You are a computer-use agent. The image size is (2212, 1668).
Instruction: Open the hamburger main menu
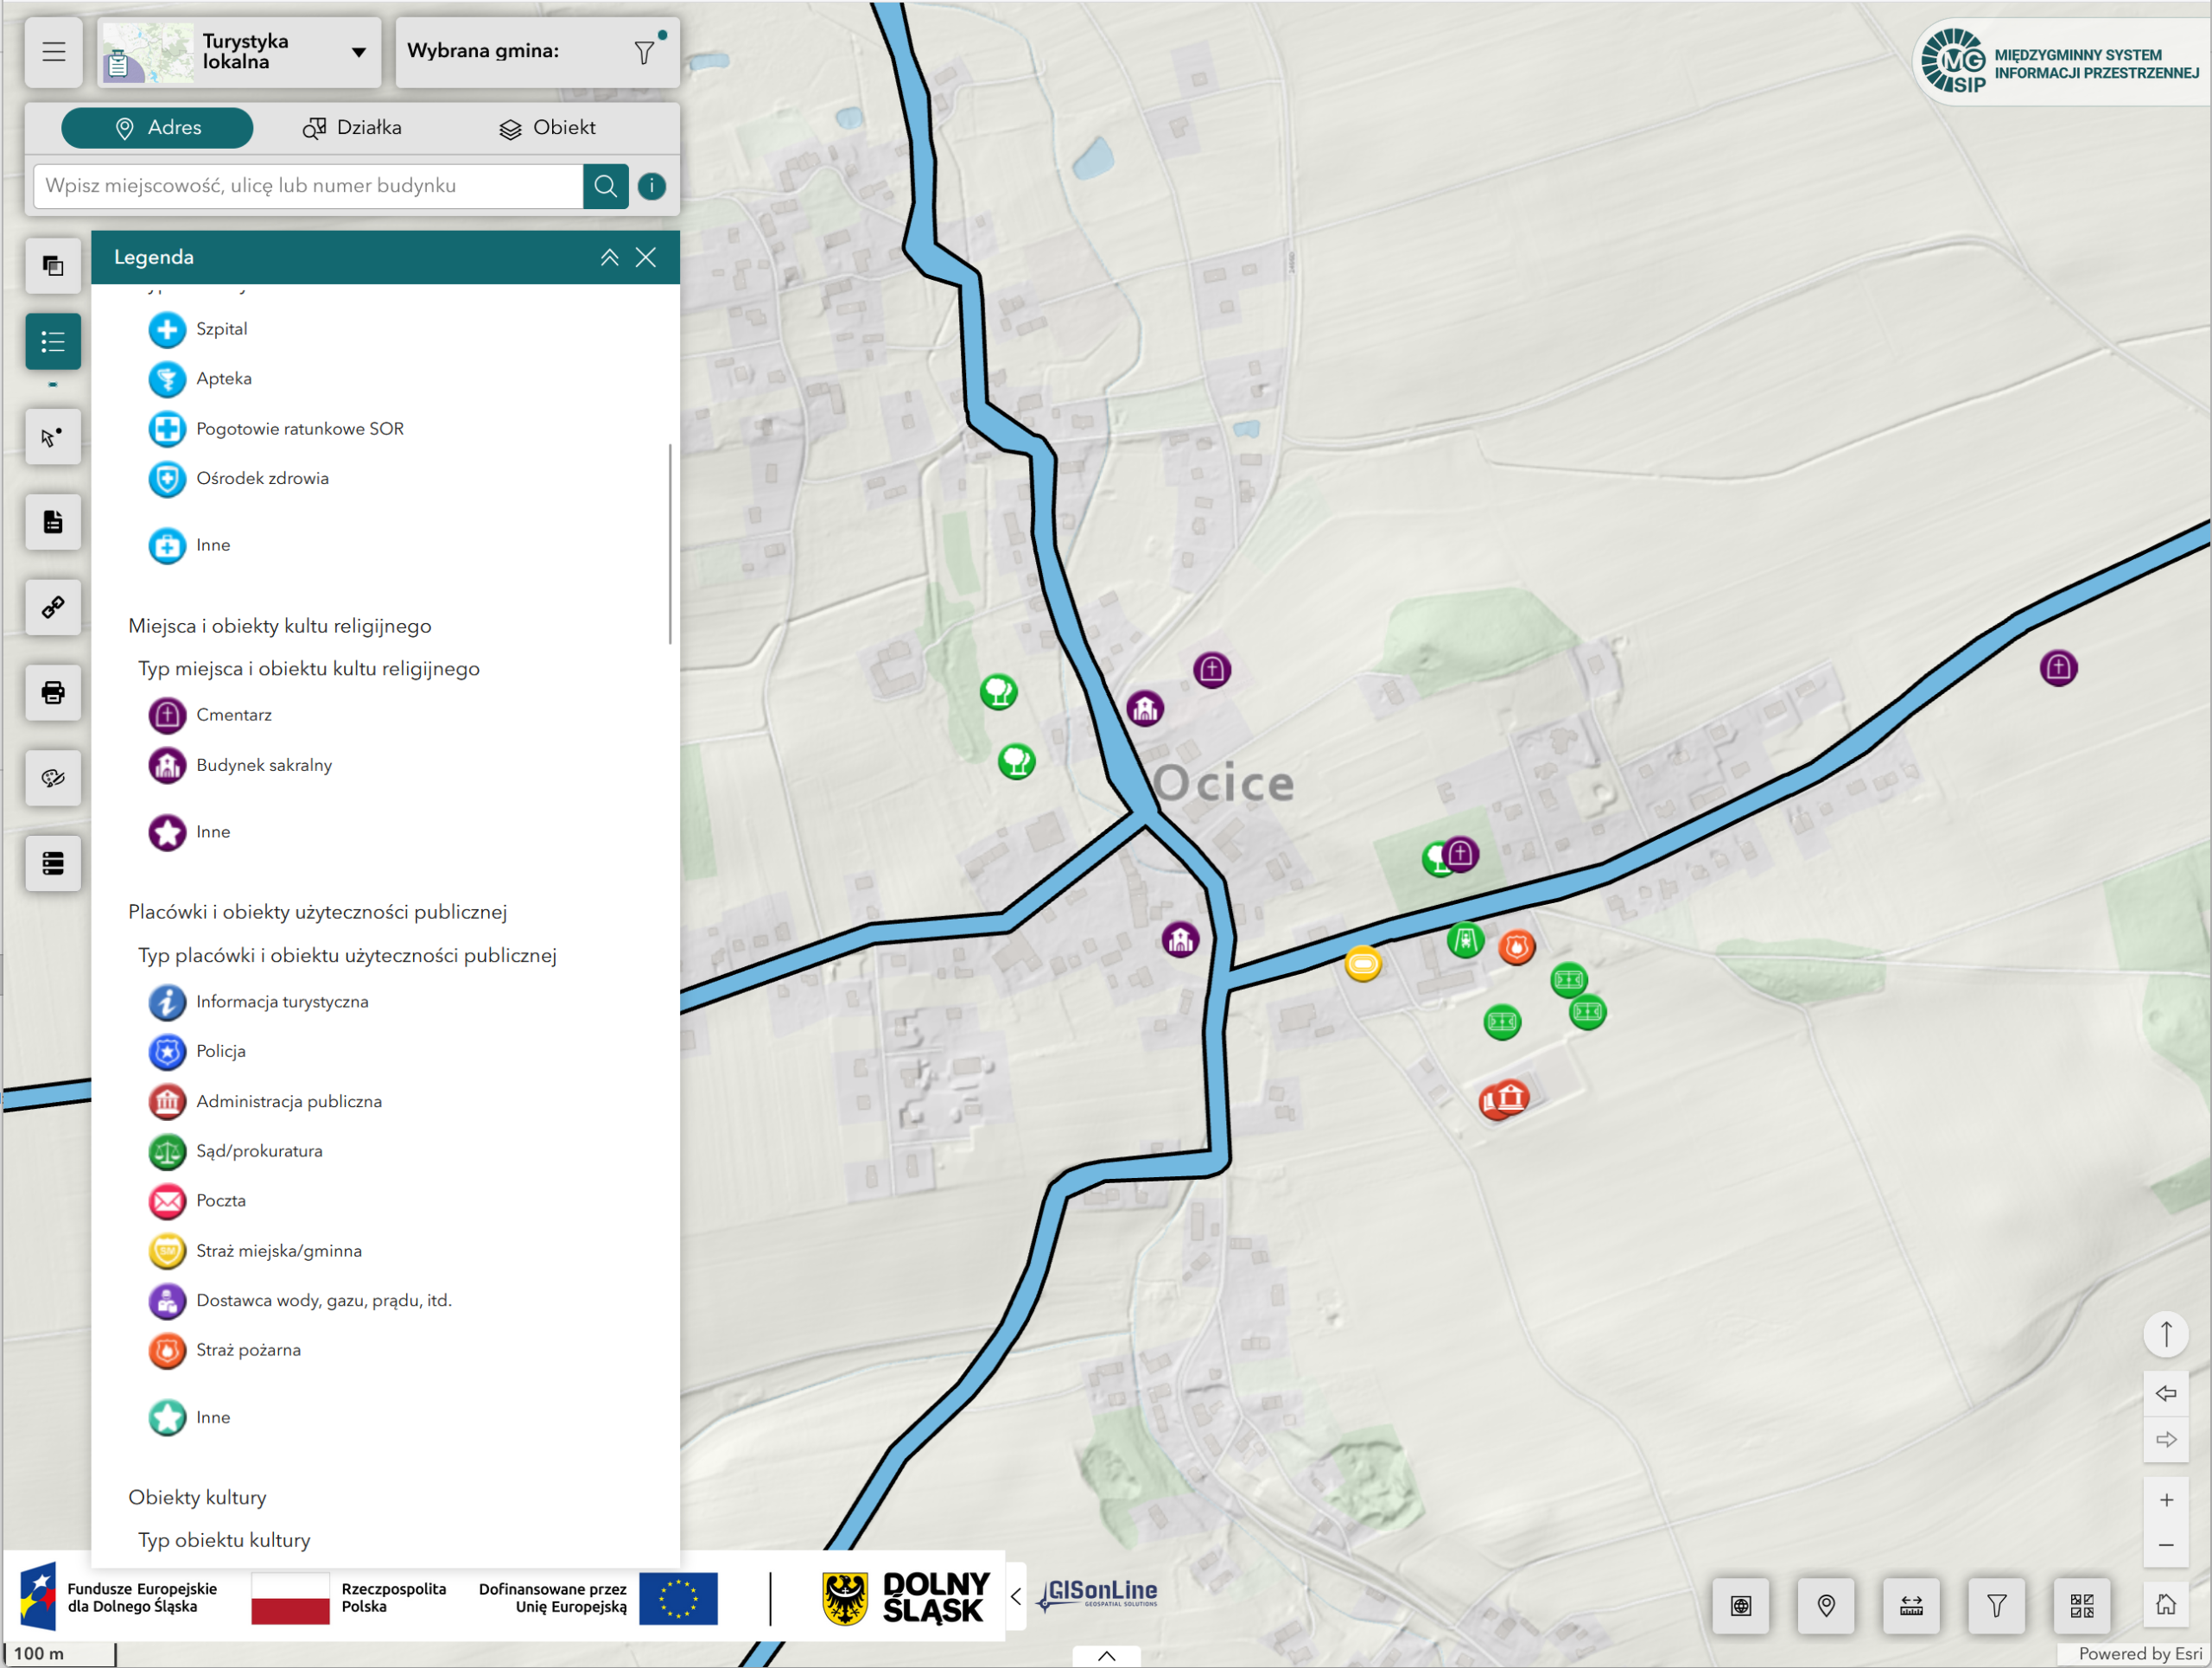54,51
